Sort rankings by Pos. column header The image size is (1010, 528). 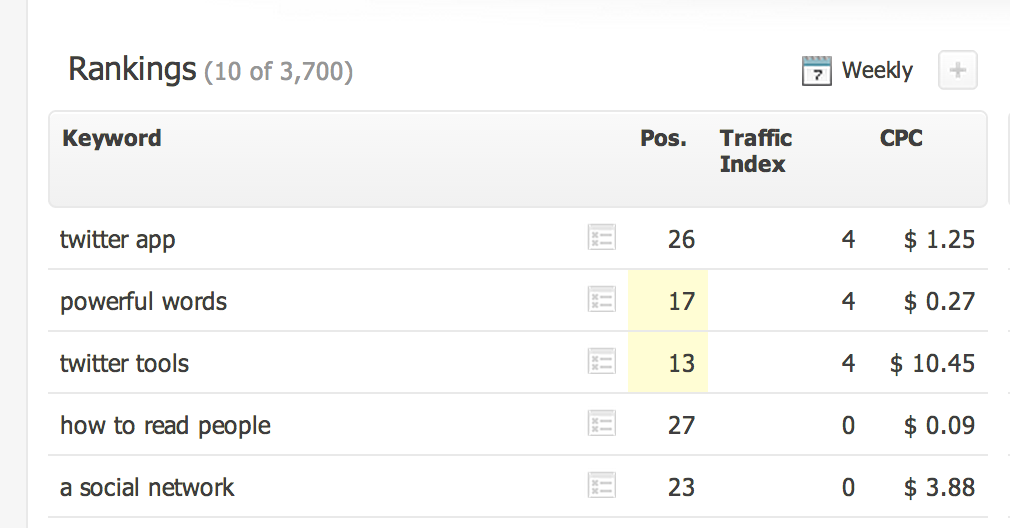pyautogui.click(x=663, y=138)
